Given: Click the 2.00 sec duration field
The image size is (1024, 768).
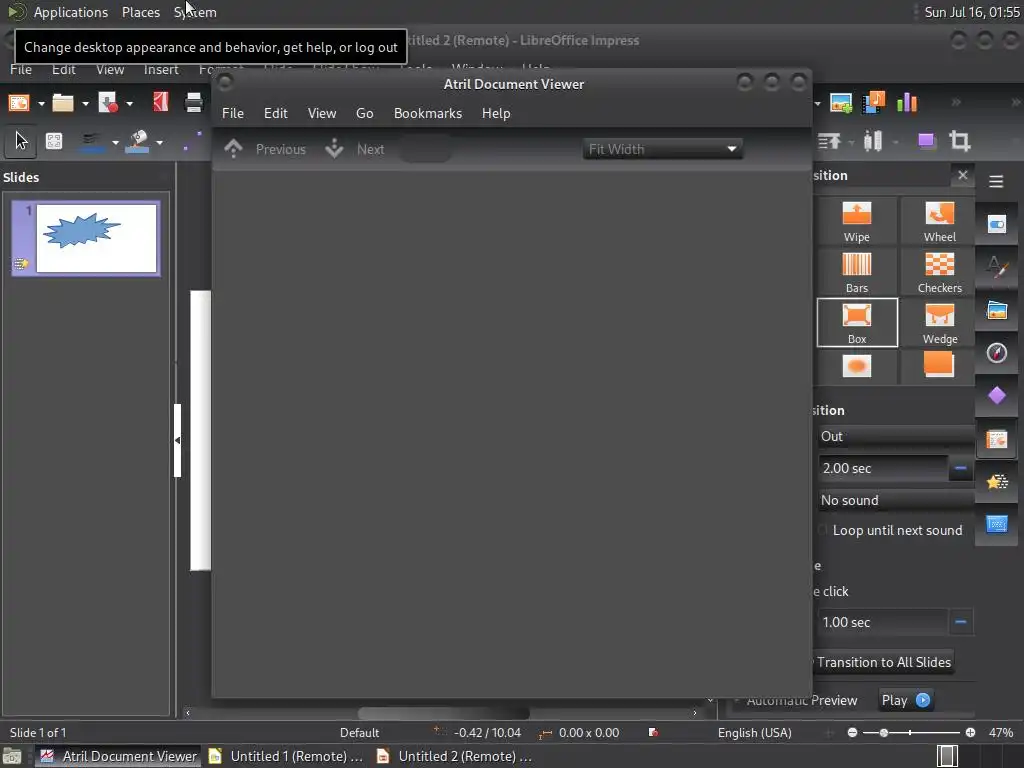Looking at the screenshot, I should pos(882,468).
